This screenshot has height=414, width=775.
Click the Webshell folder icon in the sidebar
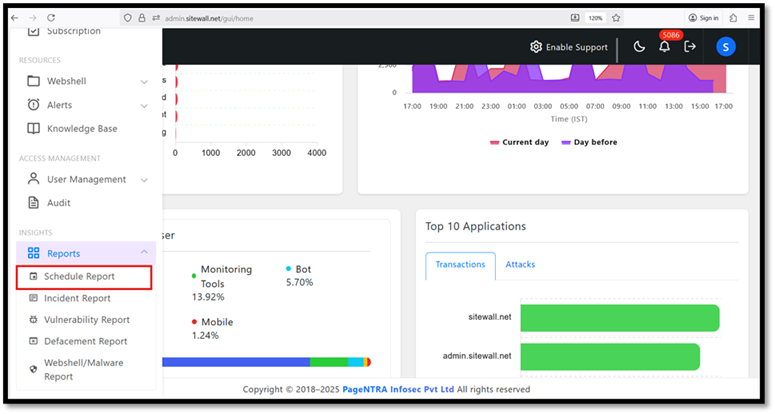[x=34, y=81]
